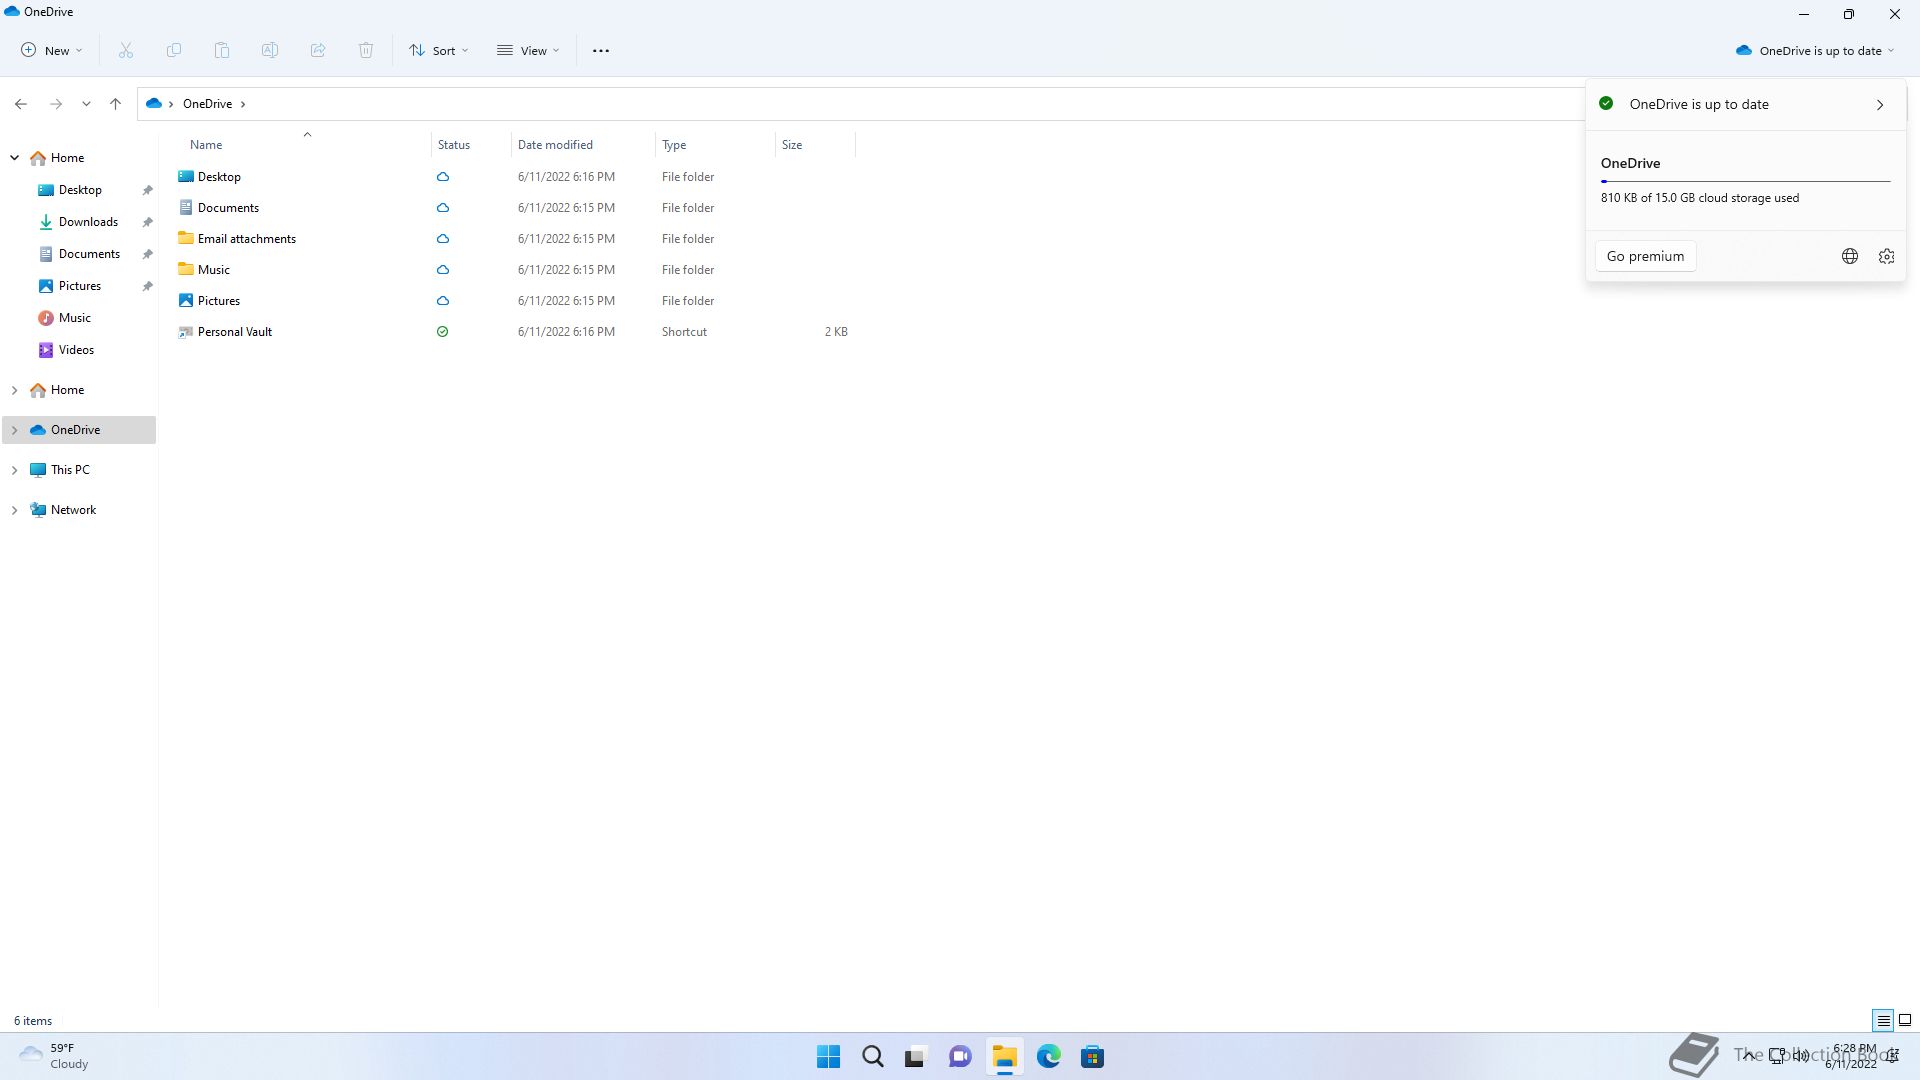Open OneDrive is up to date details arrow
This screenshot has height=1080, width=1920.
click(x=1880, y=105)
